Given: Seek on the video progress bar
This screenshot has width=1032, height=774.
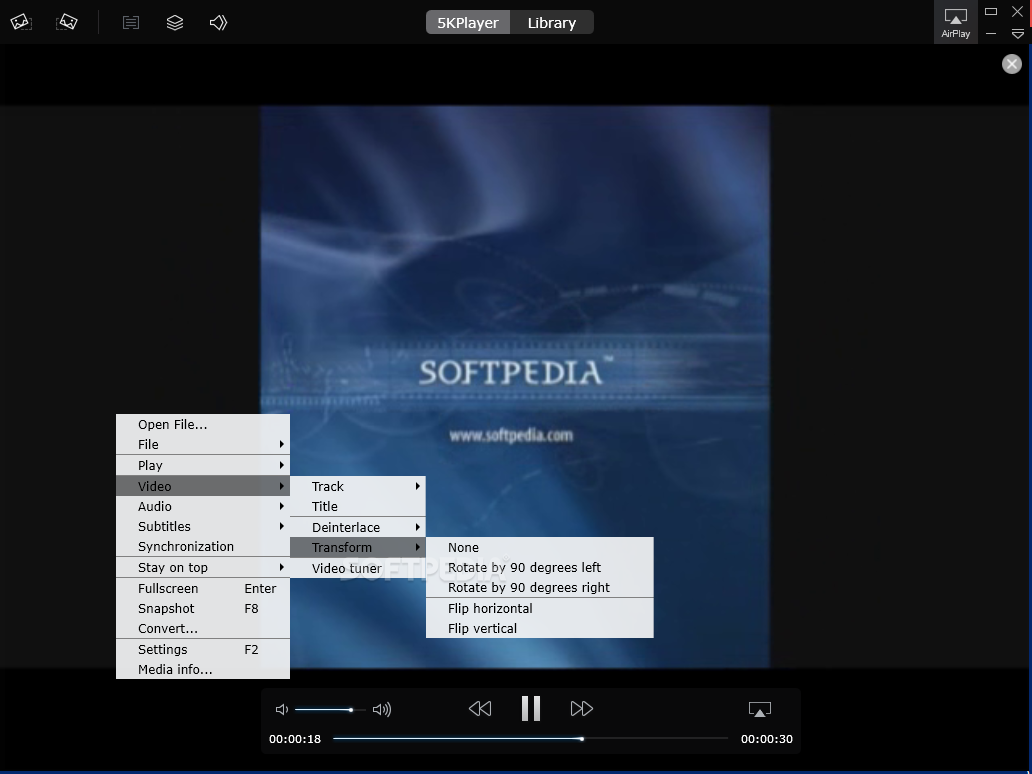Looking at the screenshot, I should [x=530, y=738].
